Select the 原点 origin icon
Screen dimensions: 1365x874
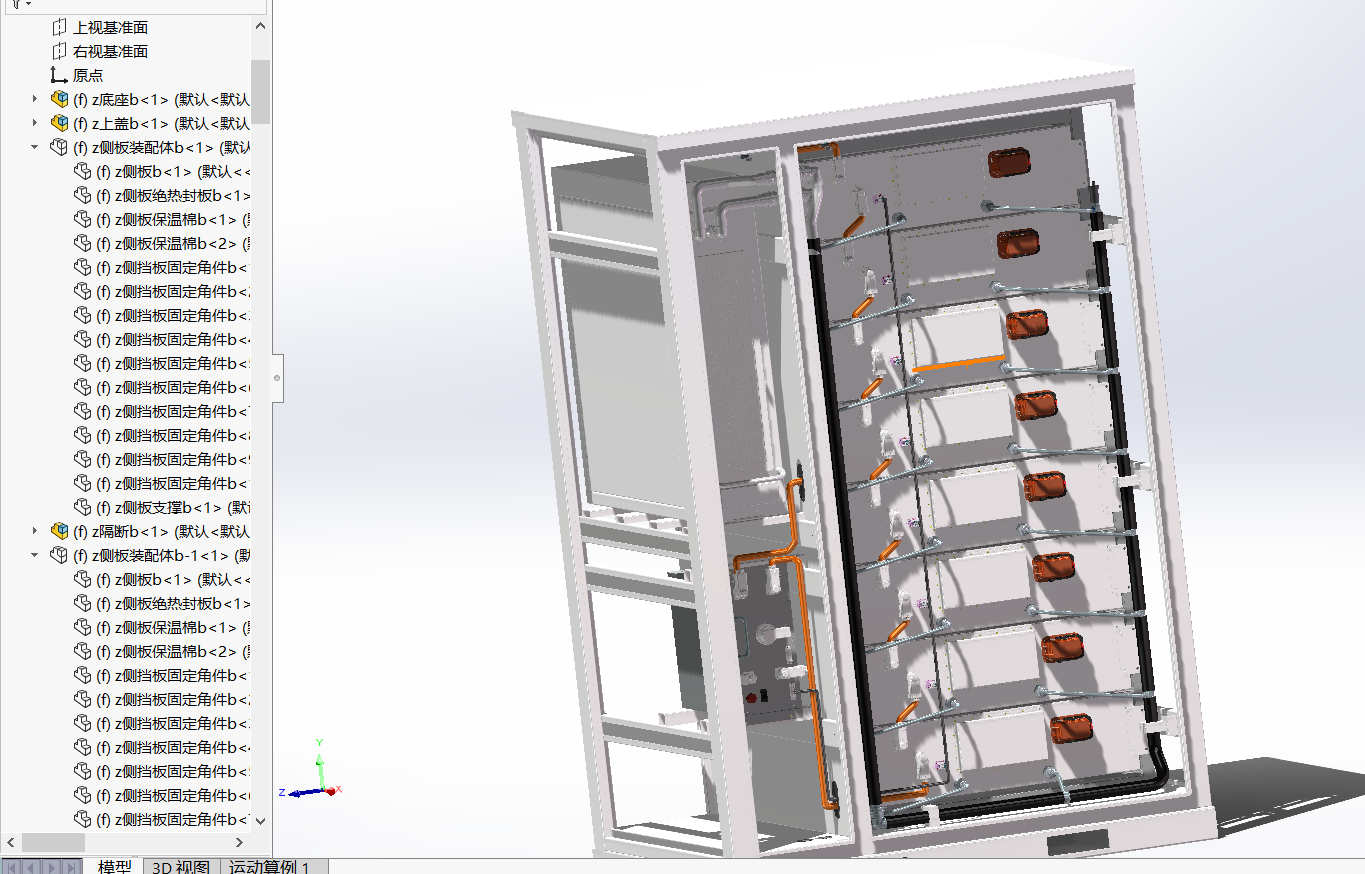(59, 75)
